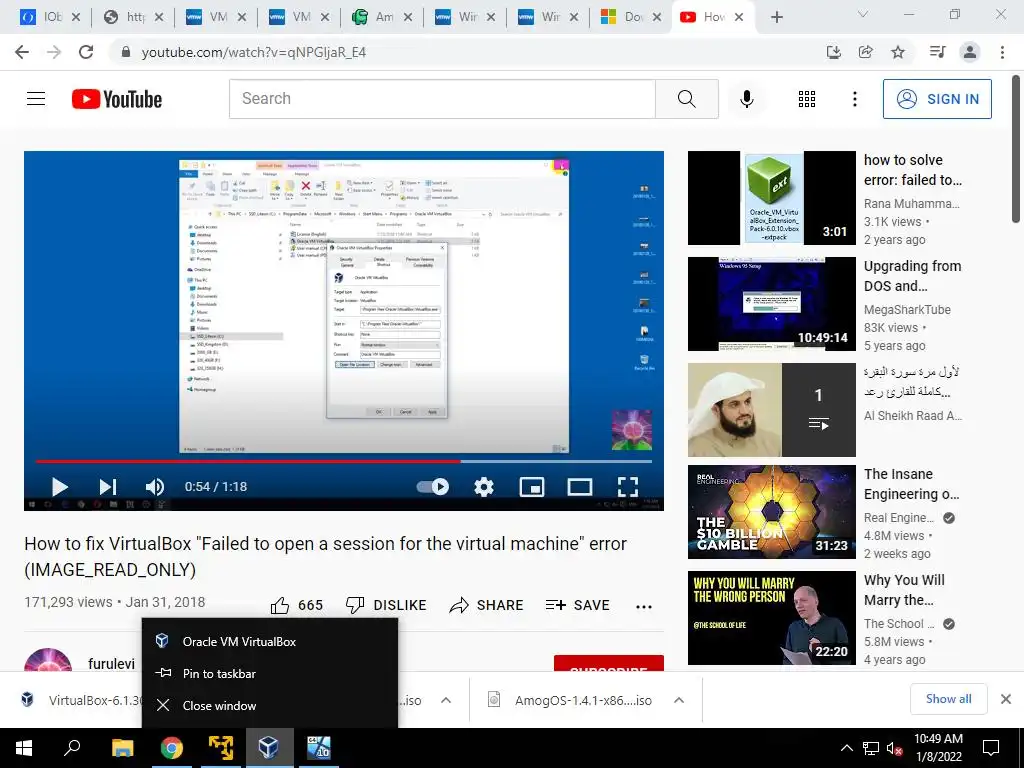Play the video
Screen dimensions: 1024x768
pos(59,487)
